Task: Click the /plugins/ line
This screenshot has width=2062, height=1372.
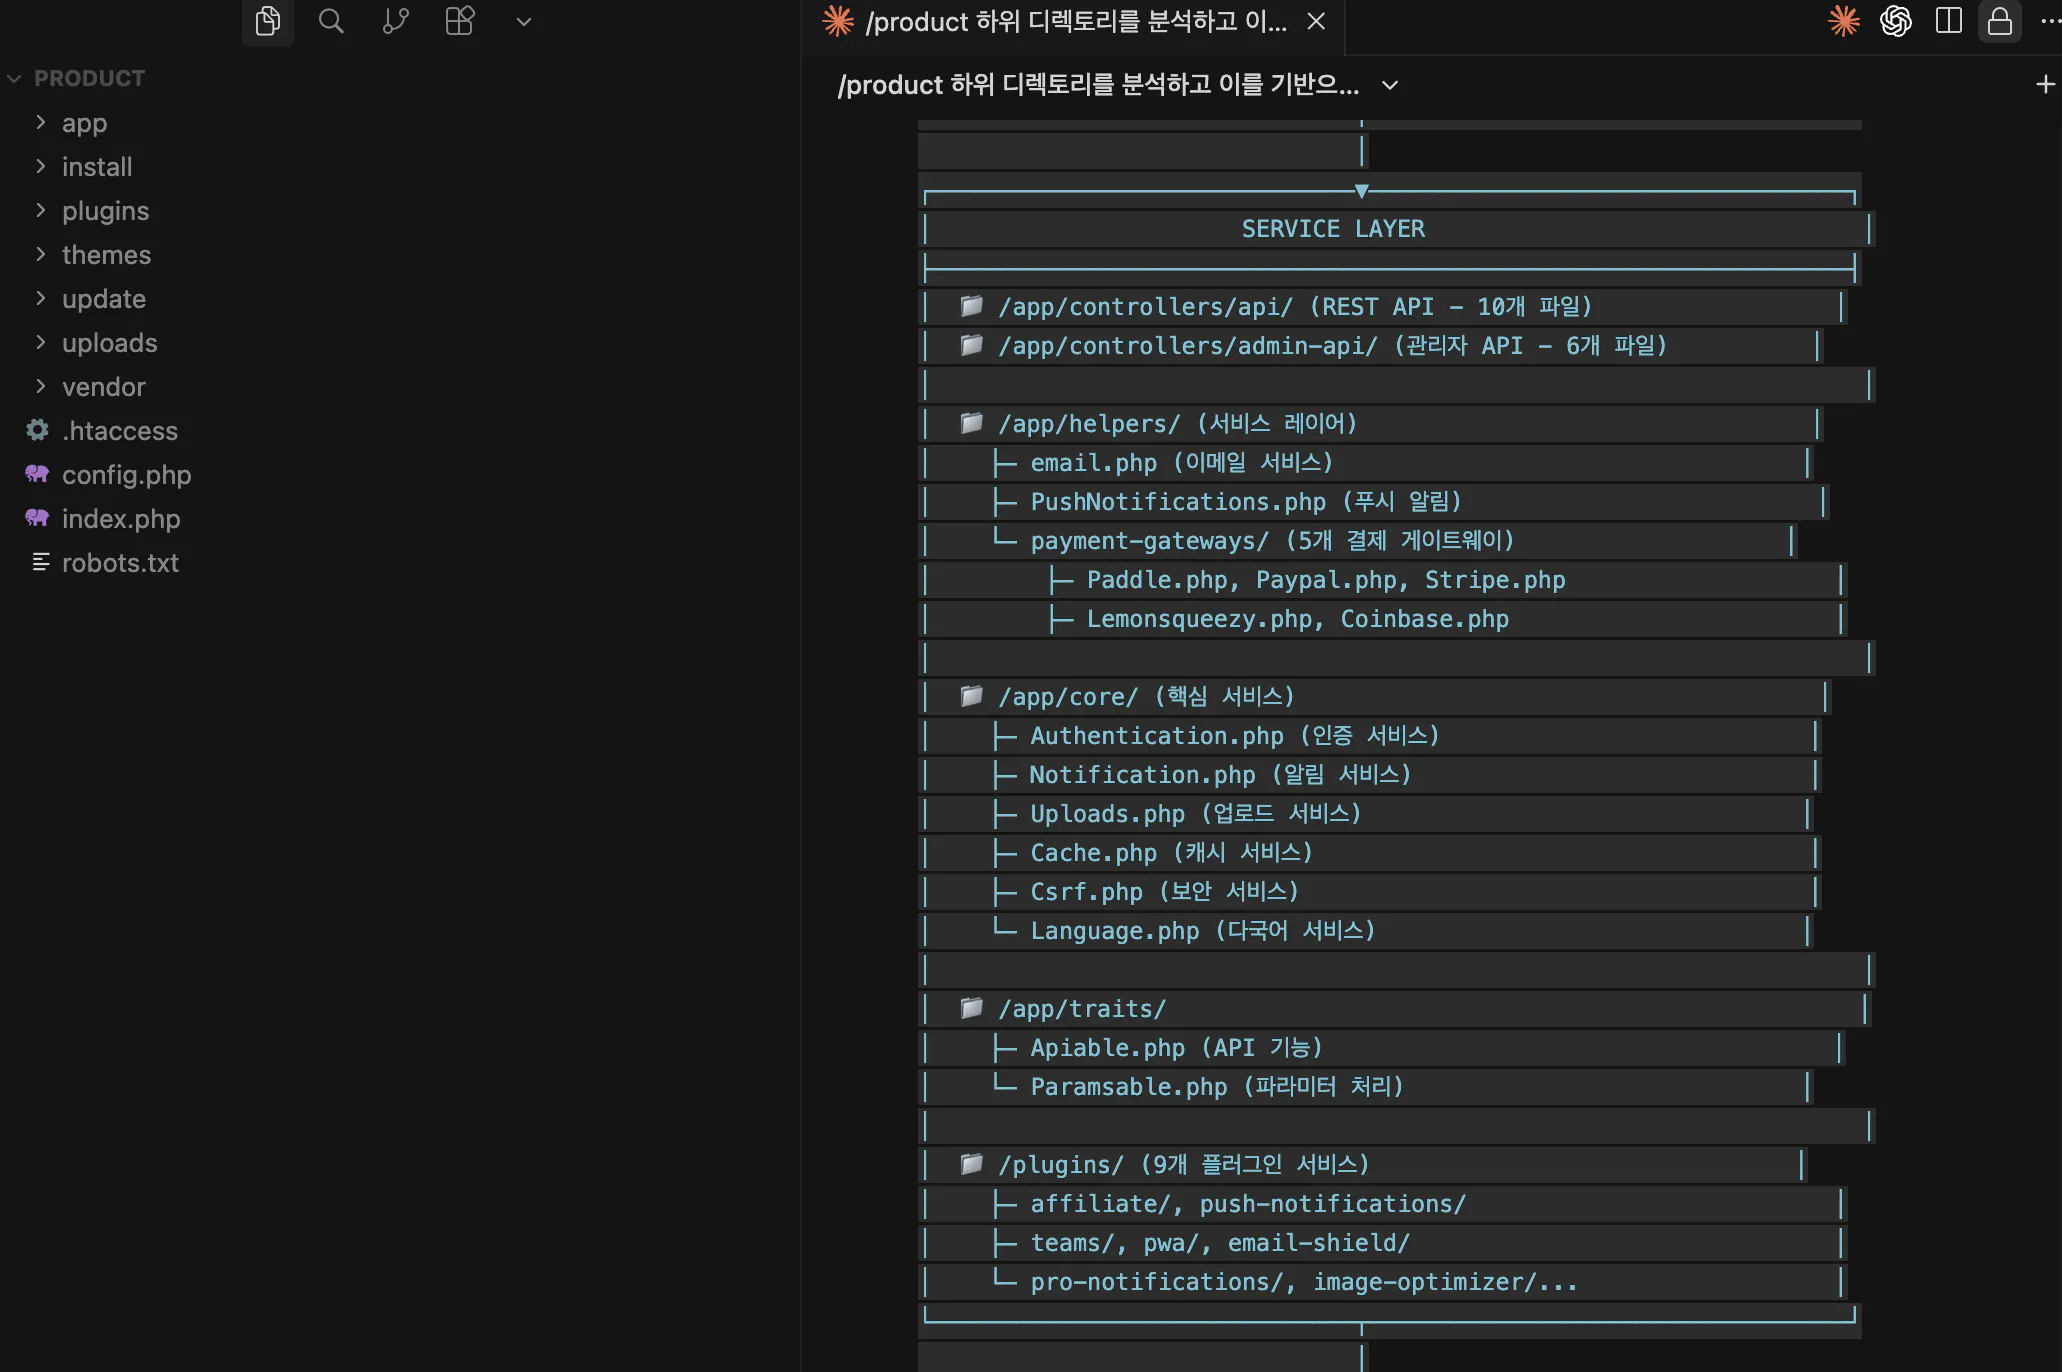Action: (1184, 1165)
